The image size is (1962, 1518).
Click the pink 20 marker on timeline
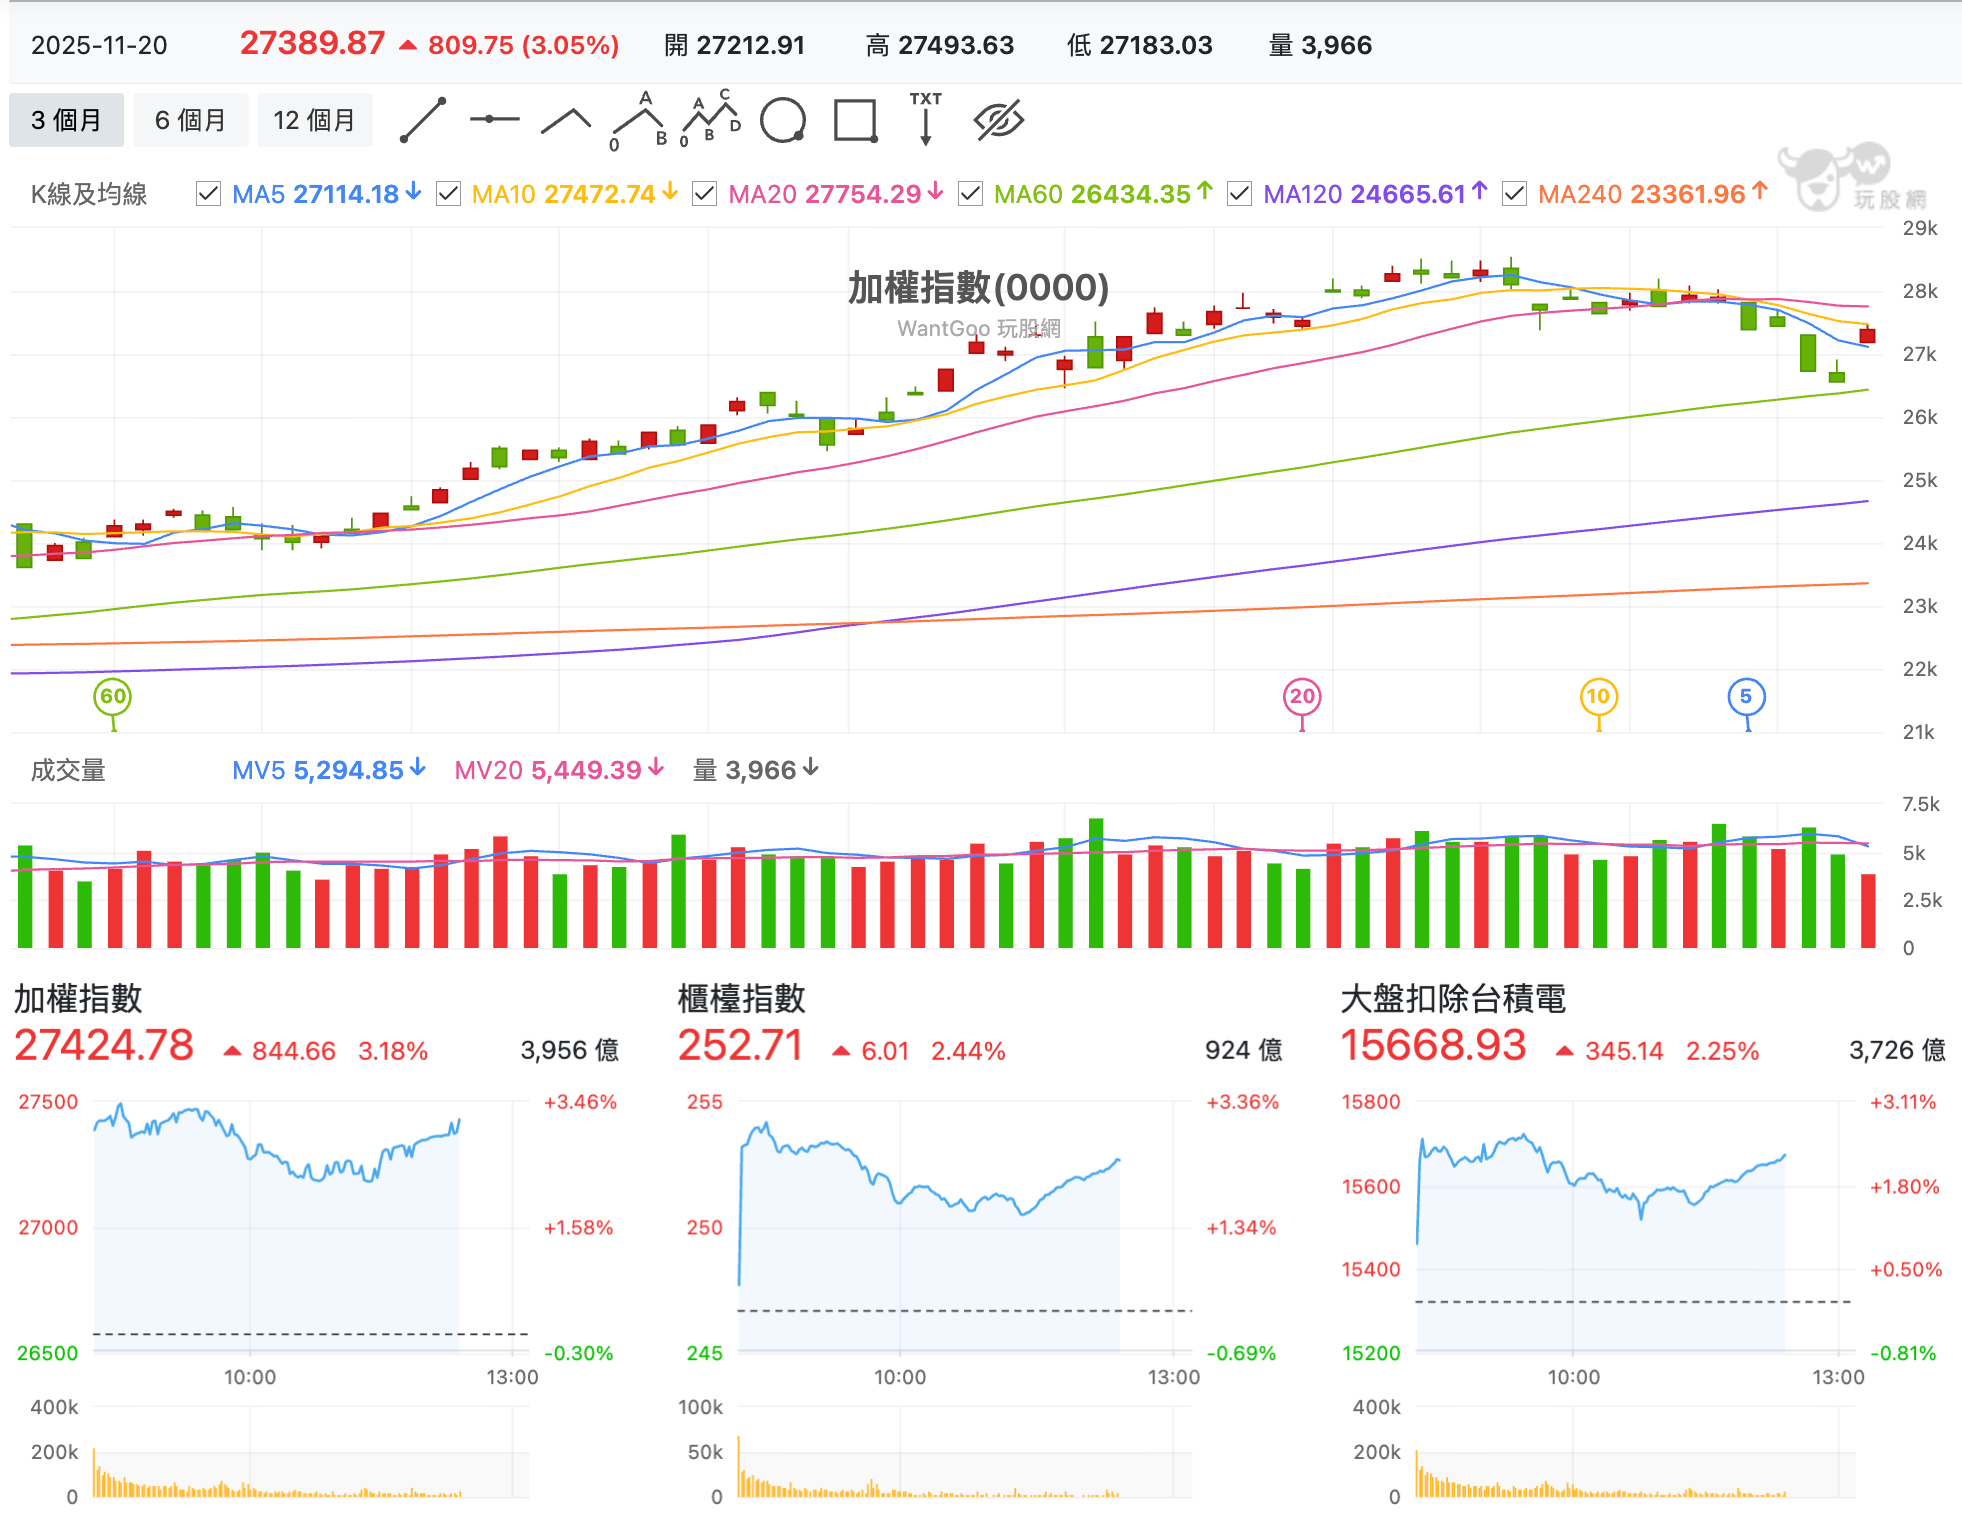(x=1302, y=697)
